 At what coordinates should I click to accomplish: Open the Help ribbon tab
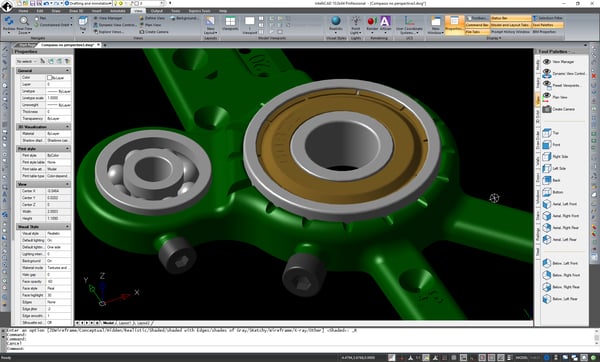223,11
